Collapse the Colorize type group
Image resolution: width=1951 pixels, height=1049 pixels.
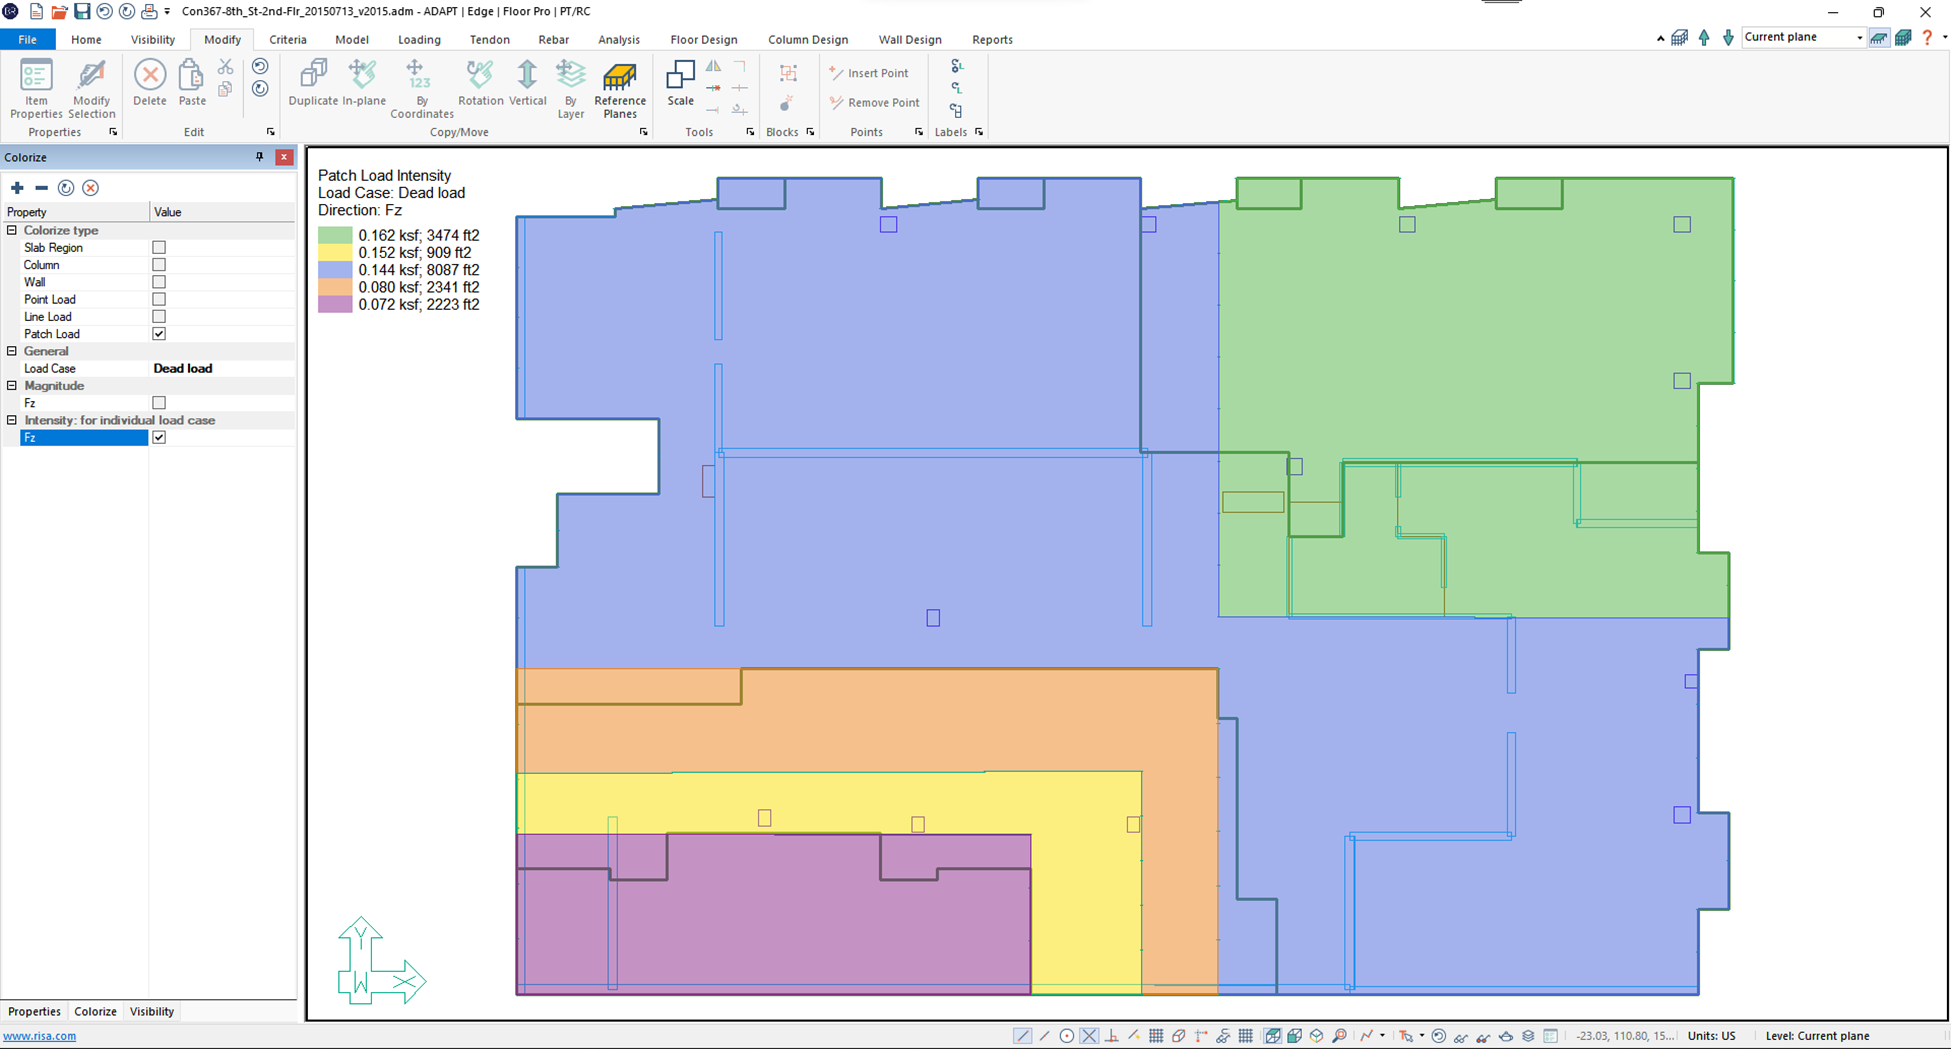(x=12, y=230)
